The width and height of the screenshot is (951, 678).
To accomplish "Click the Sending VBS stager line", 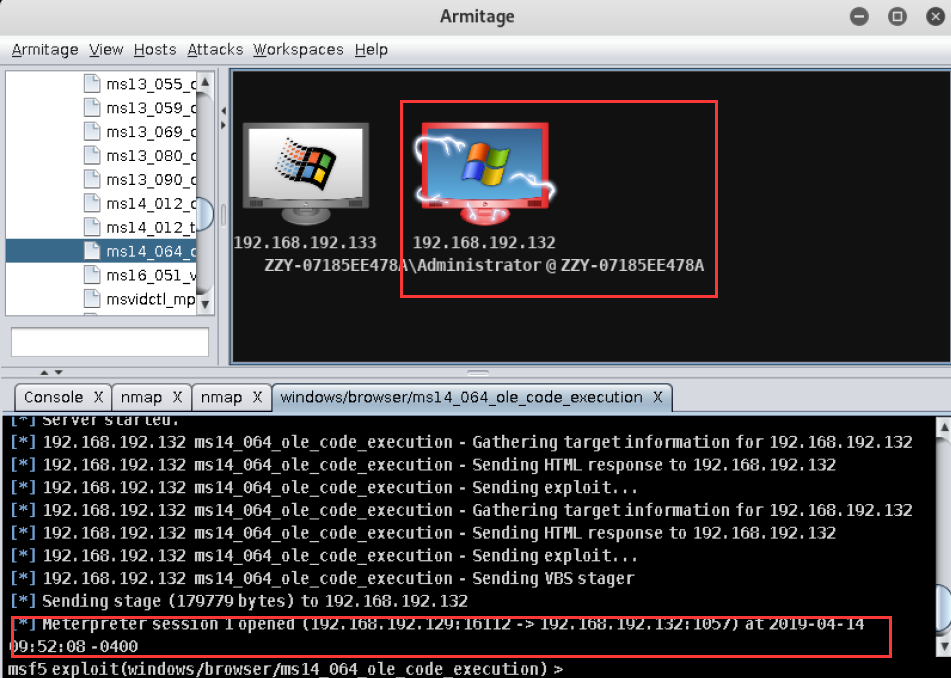I will [322, 579].
